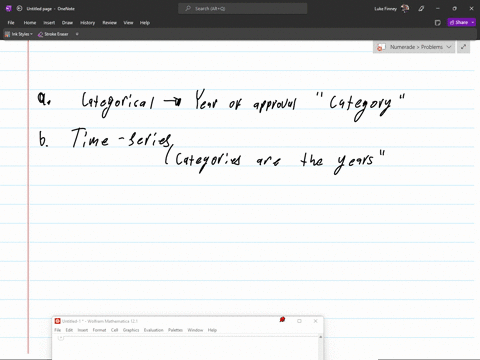Open the History tab

pyautogui.click(x=87, y=23)
